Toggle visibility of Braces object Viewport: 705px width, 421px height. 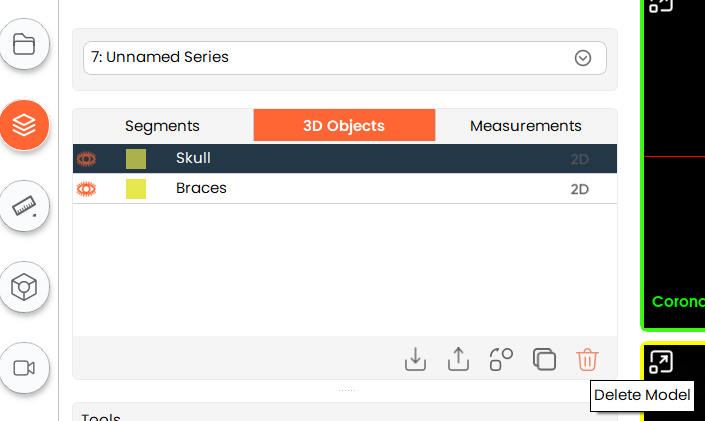(87, 188)
